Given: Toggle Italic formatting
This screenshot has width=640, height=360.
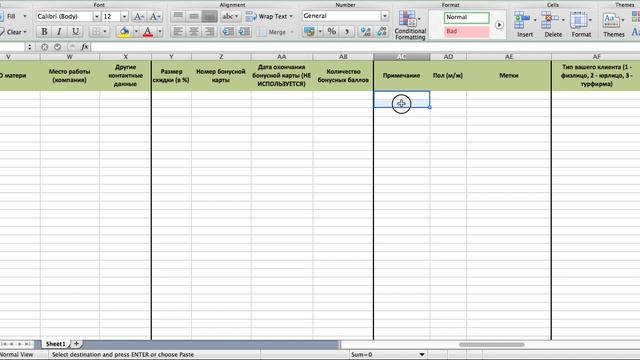Looking at the screenshot, I should [59, 31].
